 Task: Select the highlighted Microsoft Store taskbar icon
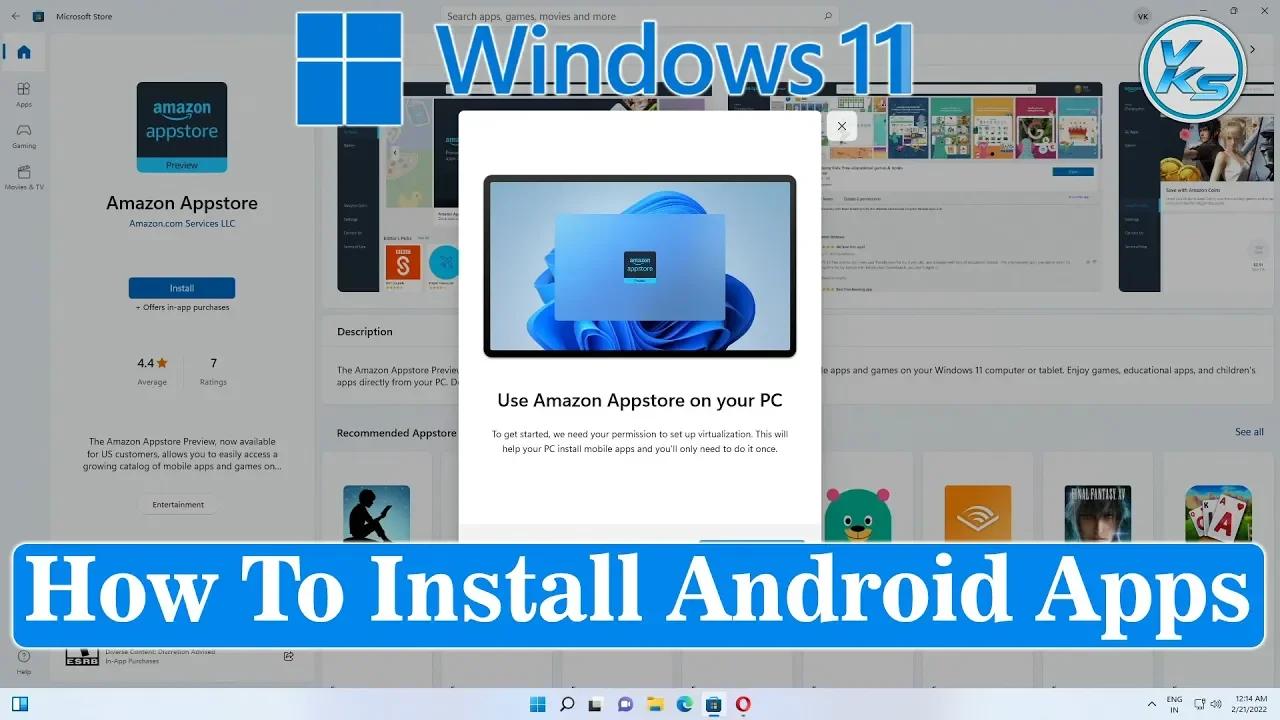(x=713, y=705)
